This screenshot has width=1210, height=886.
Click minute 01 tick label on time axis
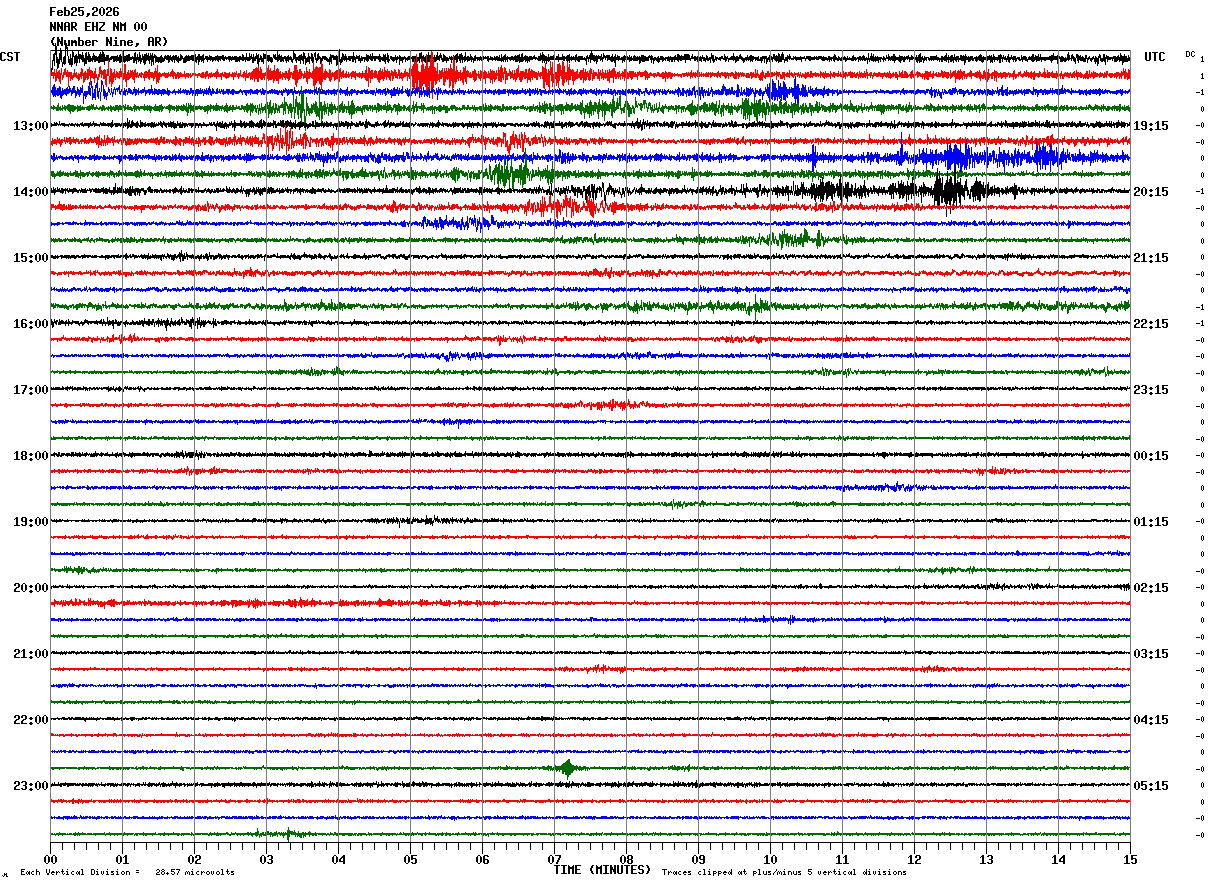[122, 859]
